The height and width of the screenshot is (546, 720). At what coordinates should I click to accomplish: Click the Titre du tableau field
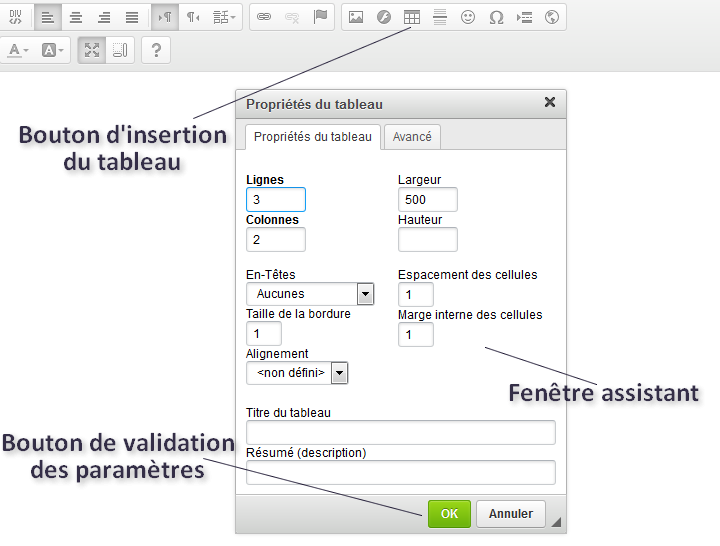click(400, 432)
